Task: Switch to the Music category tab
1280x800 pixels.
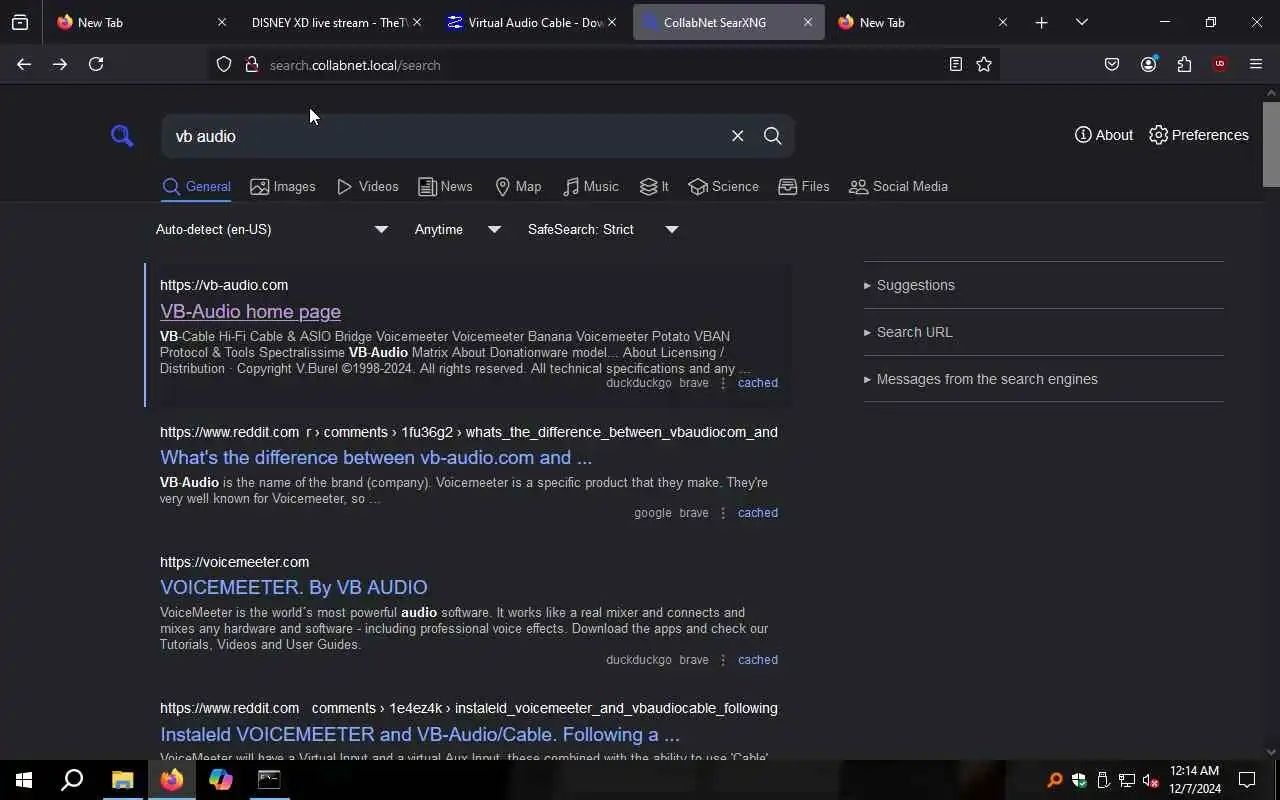Action: pos(591,187)
